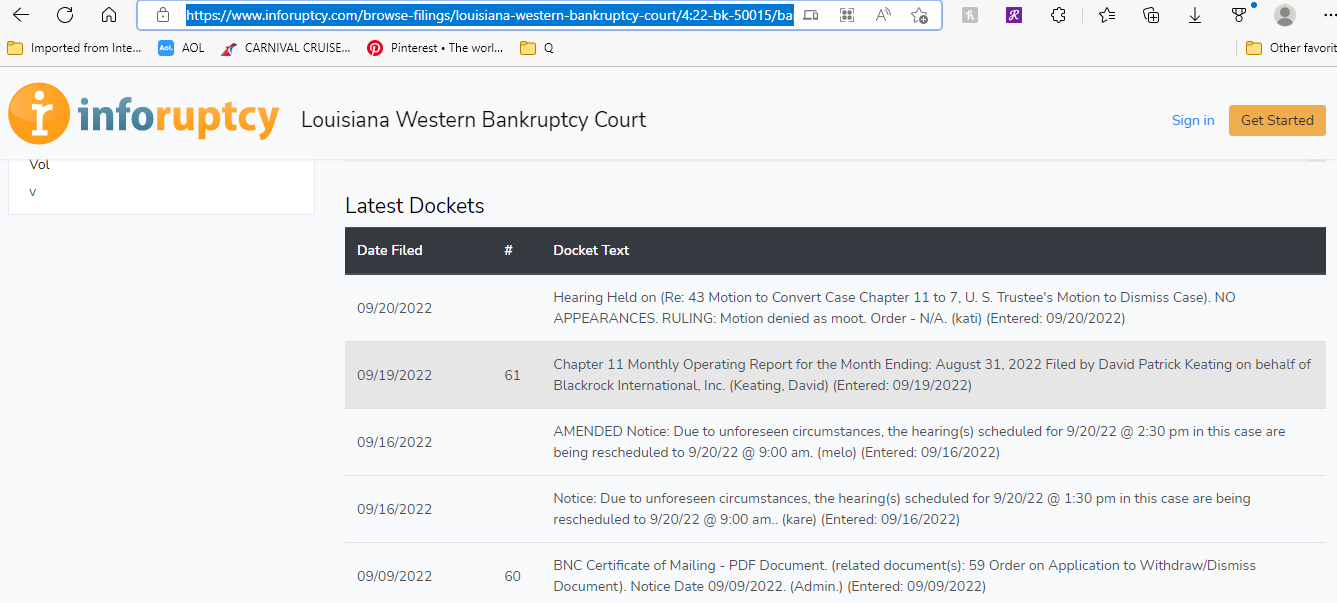Image resolution: width=1337 pixels, height=603 pixels.
Task: Go back using the browser back arrow
Action: (20, 15)
